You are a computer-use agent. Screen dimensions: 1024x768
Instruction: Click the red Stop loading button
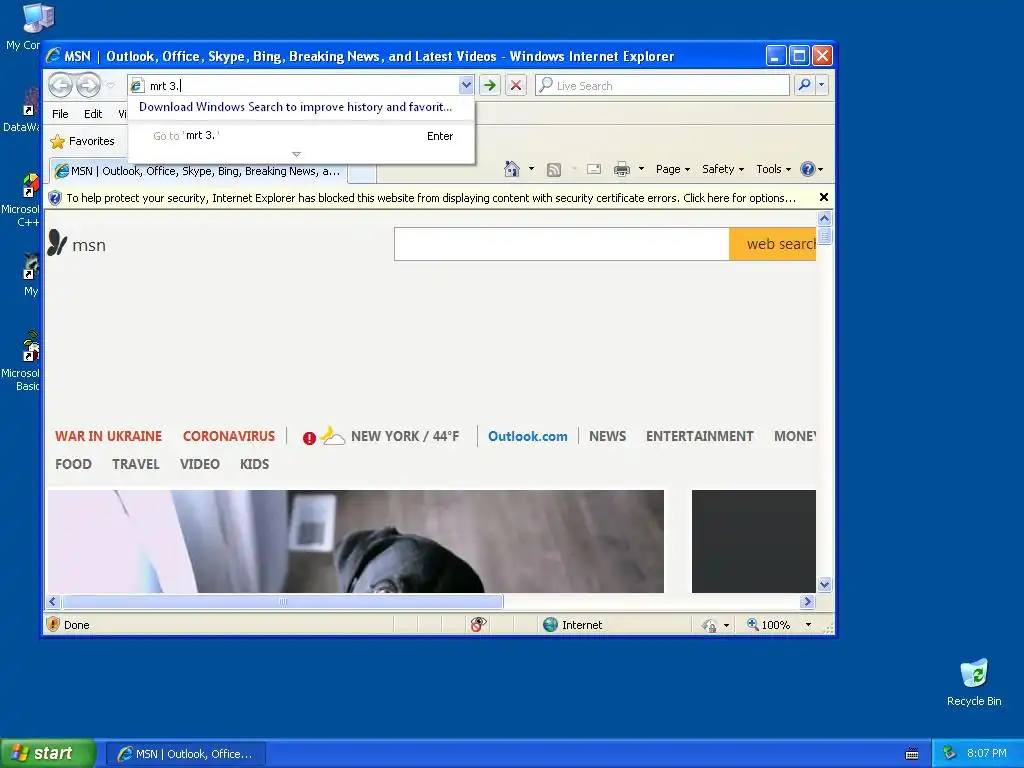tap(516, 86)
